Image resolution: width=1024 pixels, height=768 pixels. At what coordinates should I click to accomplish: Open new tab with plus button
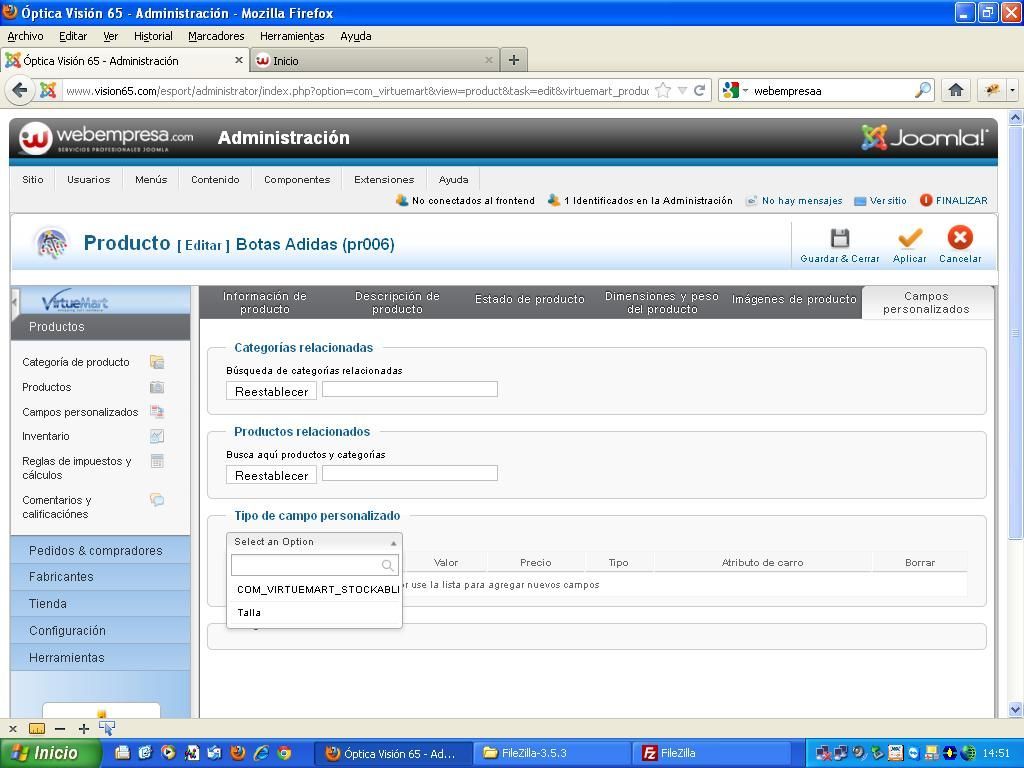[x=514, y=60]
